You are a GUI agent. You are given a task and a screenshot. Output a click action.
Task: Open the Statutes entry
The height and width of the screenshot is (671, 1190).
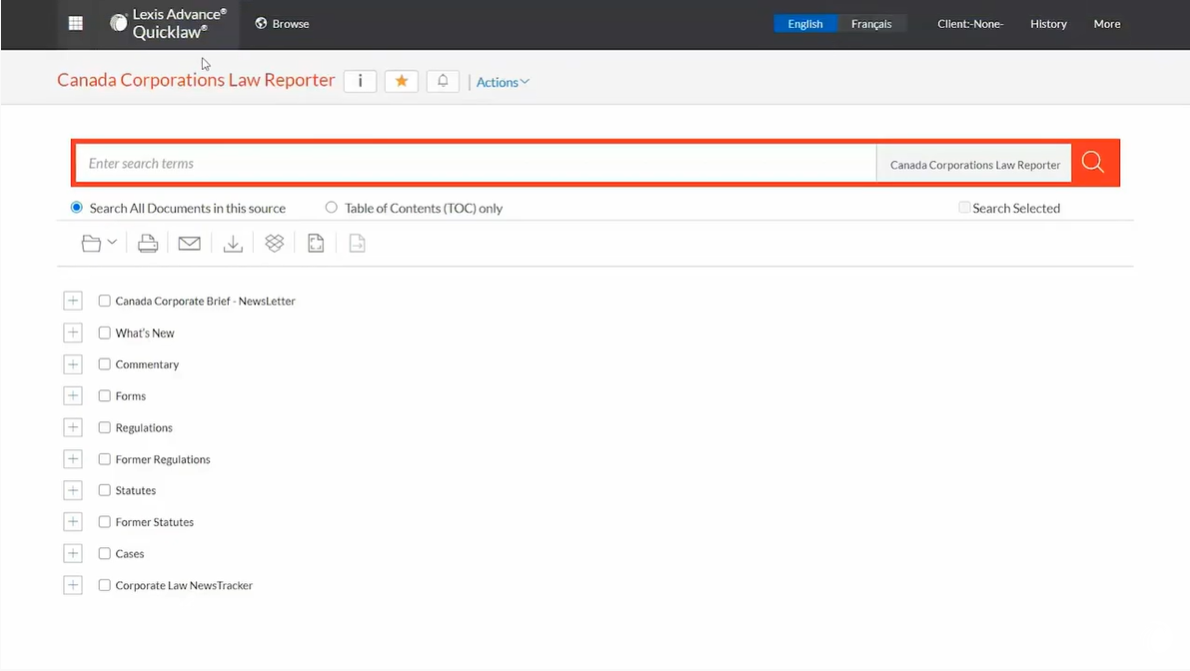pos(136,490)
